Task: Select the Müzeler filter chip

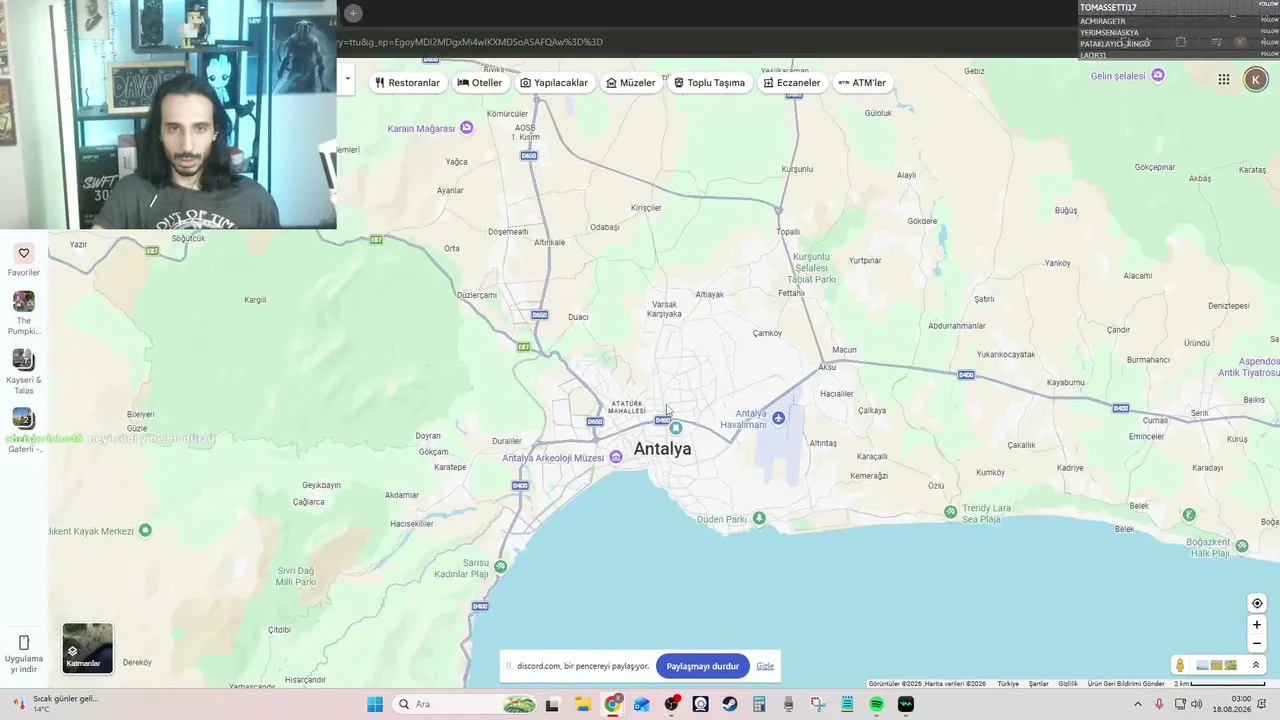Action: click(x=631, y=83)
